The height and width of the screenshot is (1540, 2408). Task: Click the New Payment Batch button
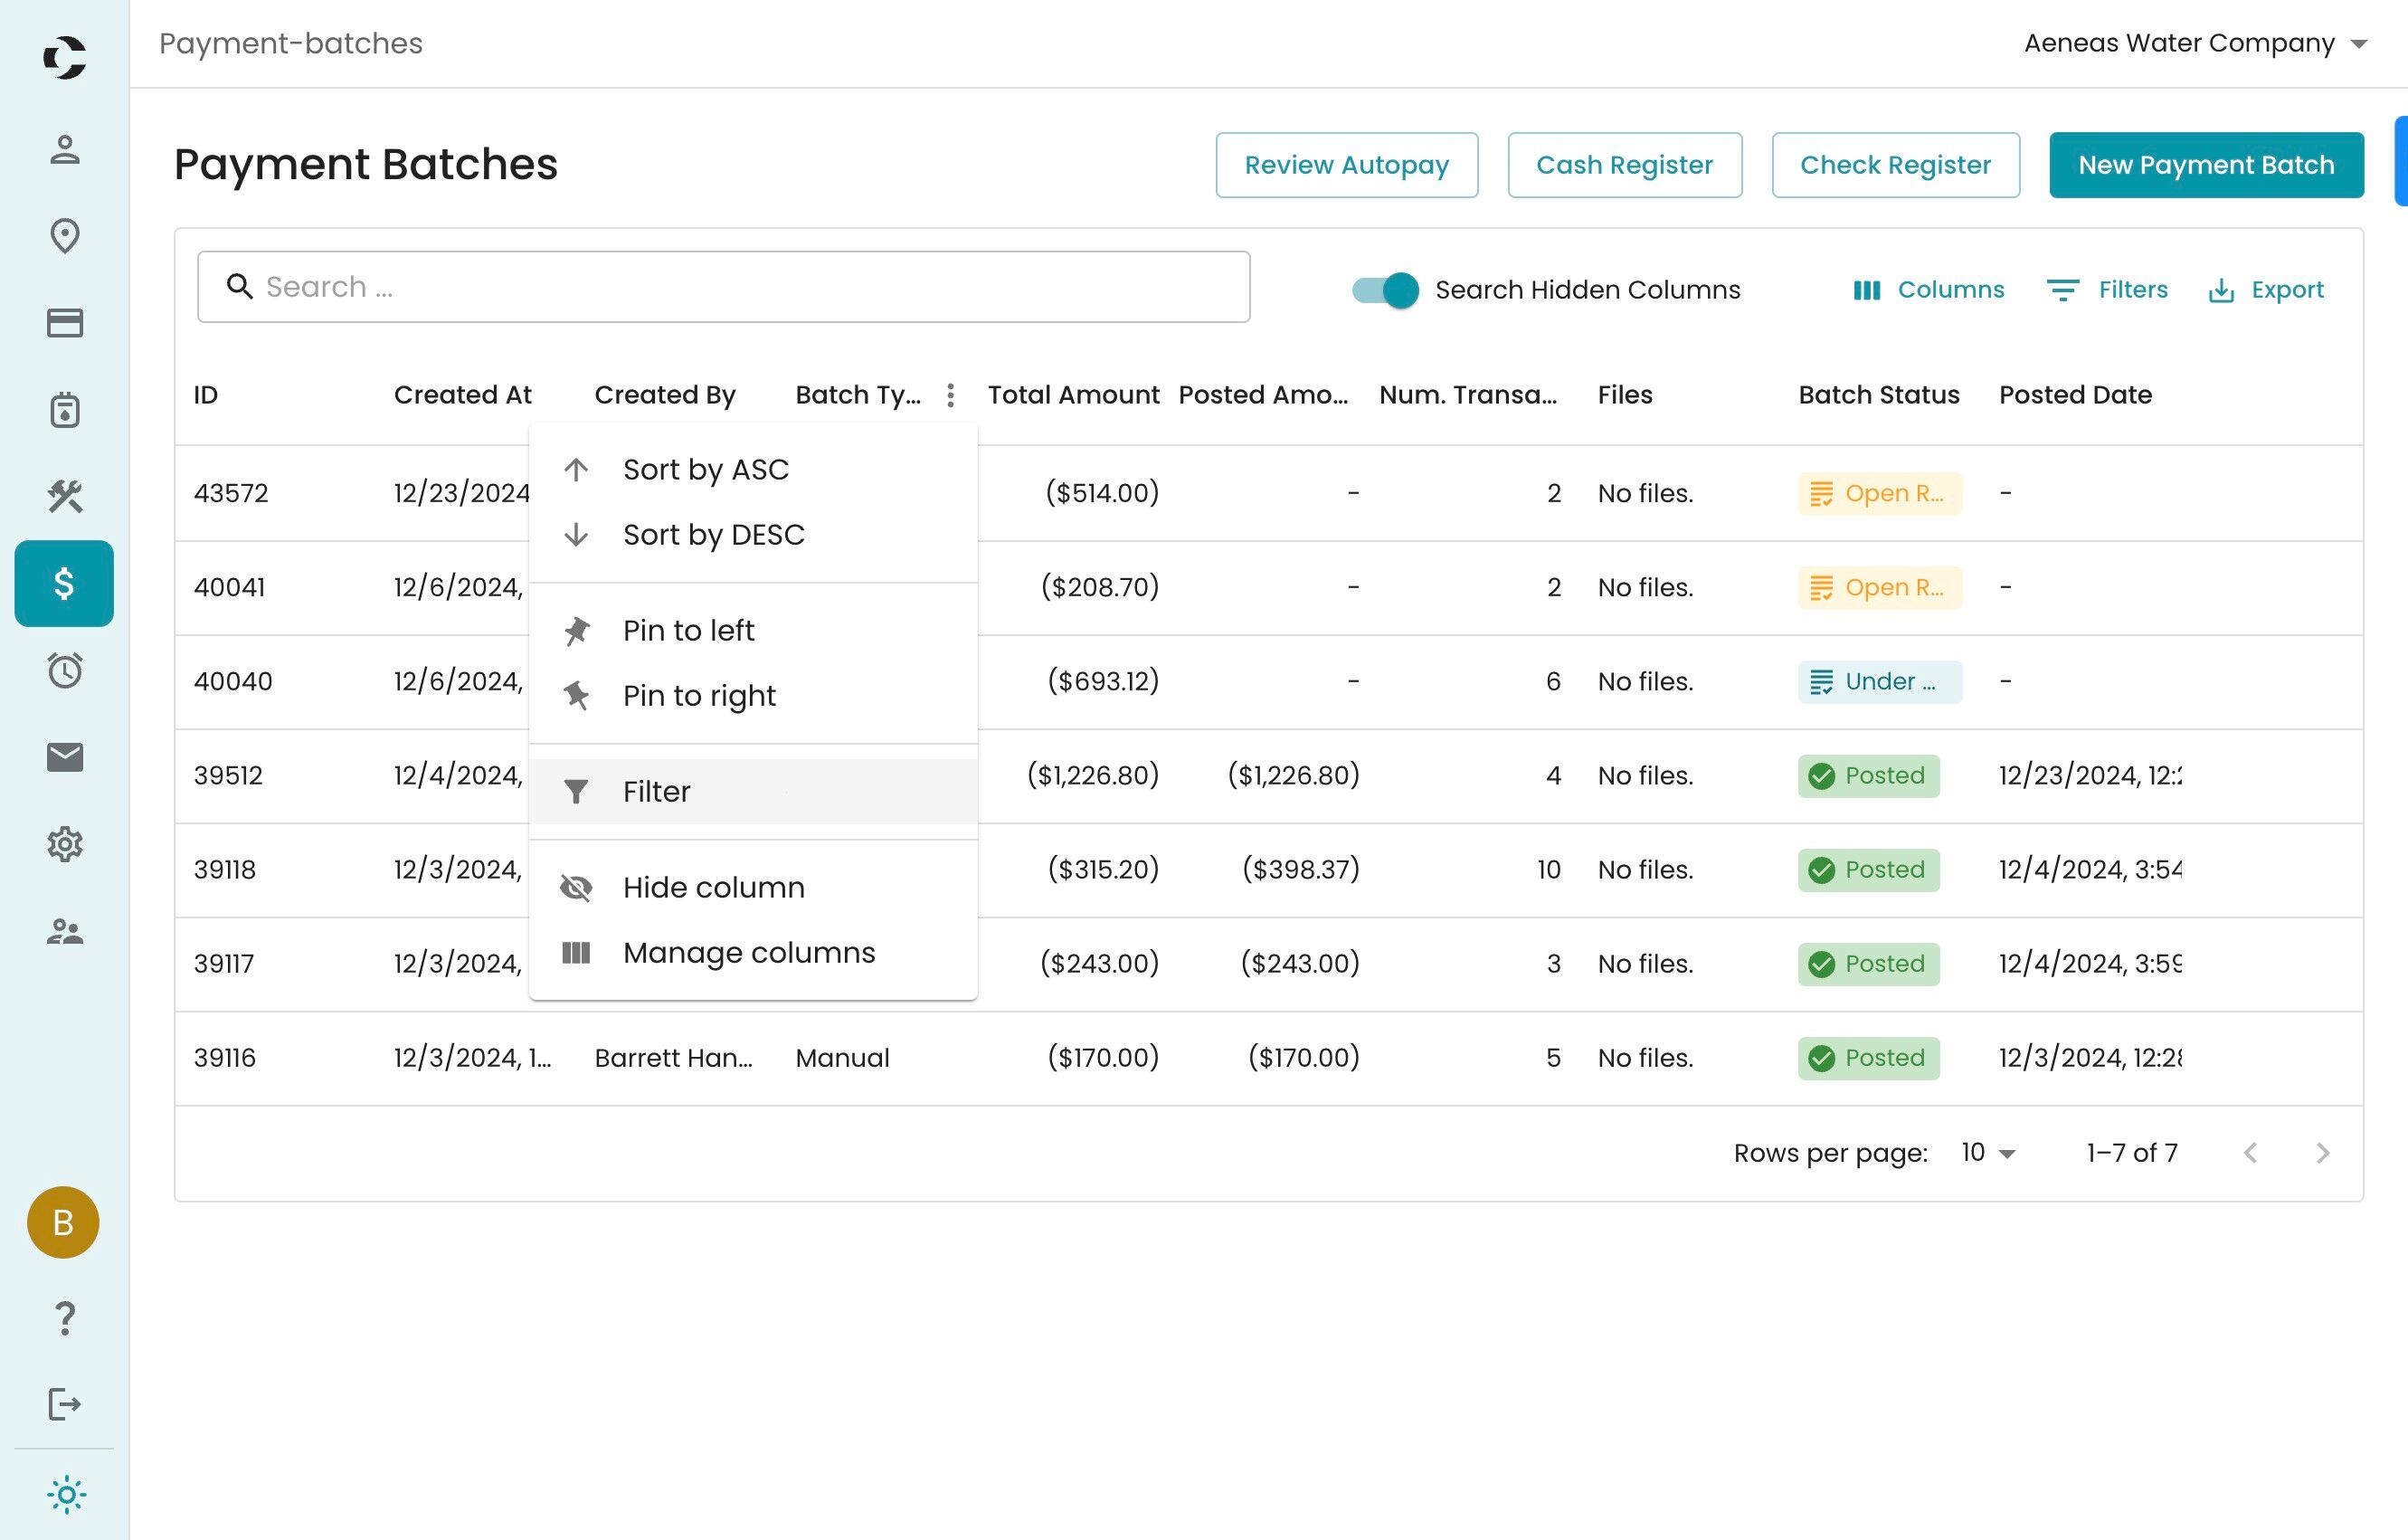click(x=2205, y=165)
